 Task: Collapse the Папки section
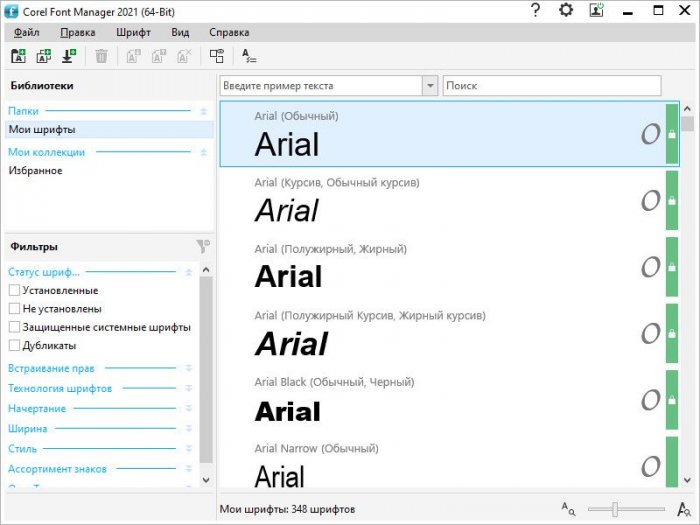[x=204, y=111]
